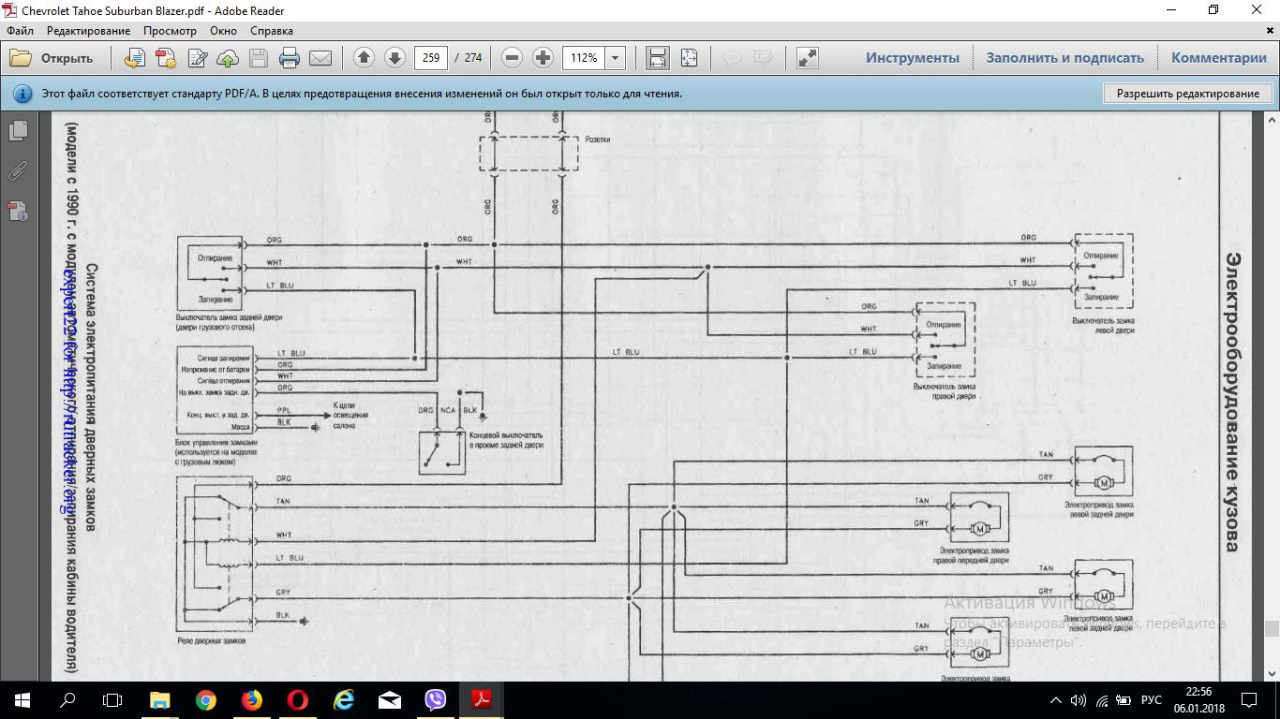This screenshot has height=719, width=1280.
Task: Open the Окно menu
Action: pos(224,31)
